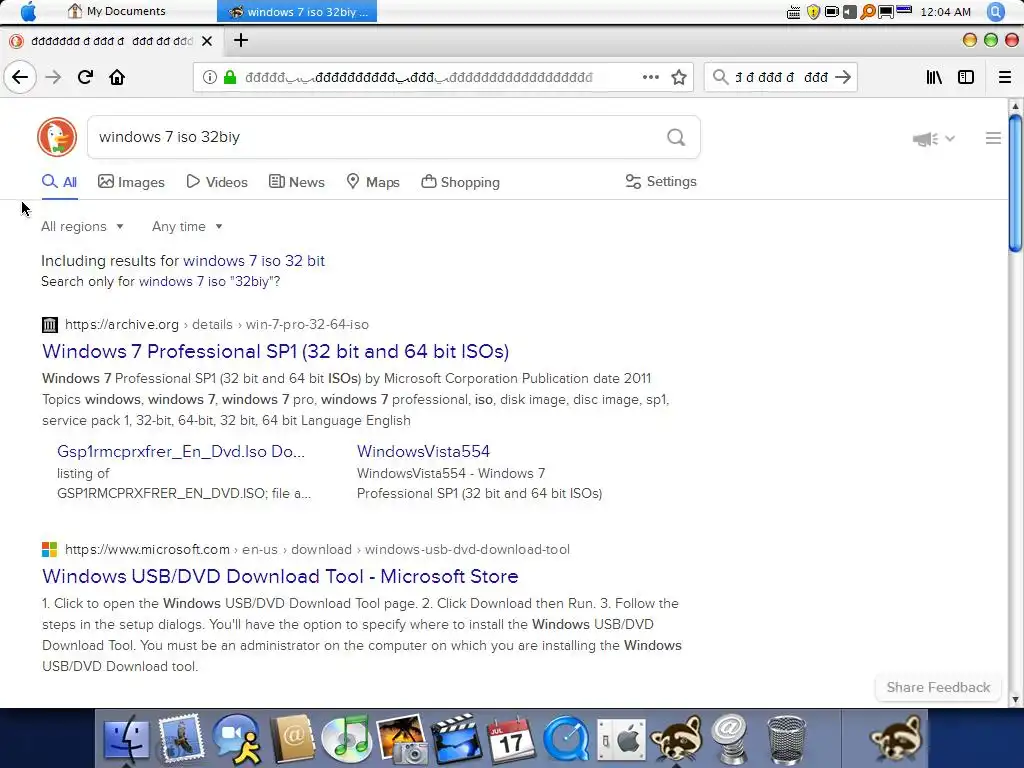Click the keyboard tray icon
The height and width of the screenshot is (768, 1024).
point(793,12)
